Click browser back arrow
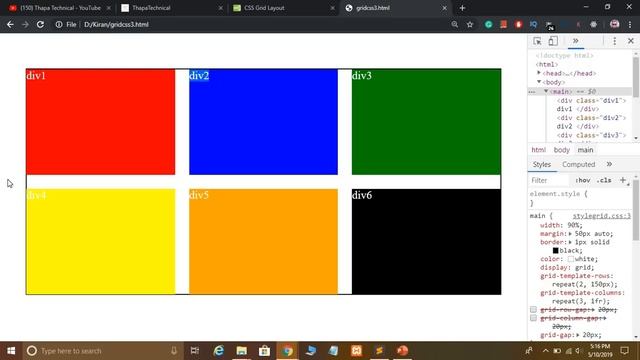The height and width of the screenshot is (360, 640). tap(10, 24)
